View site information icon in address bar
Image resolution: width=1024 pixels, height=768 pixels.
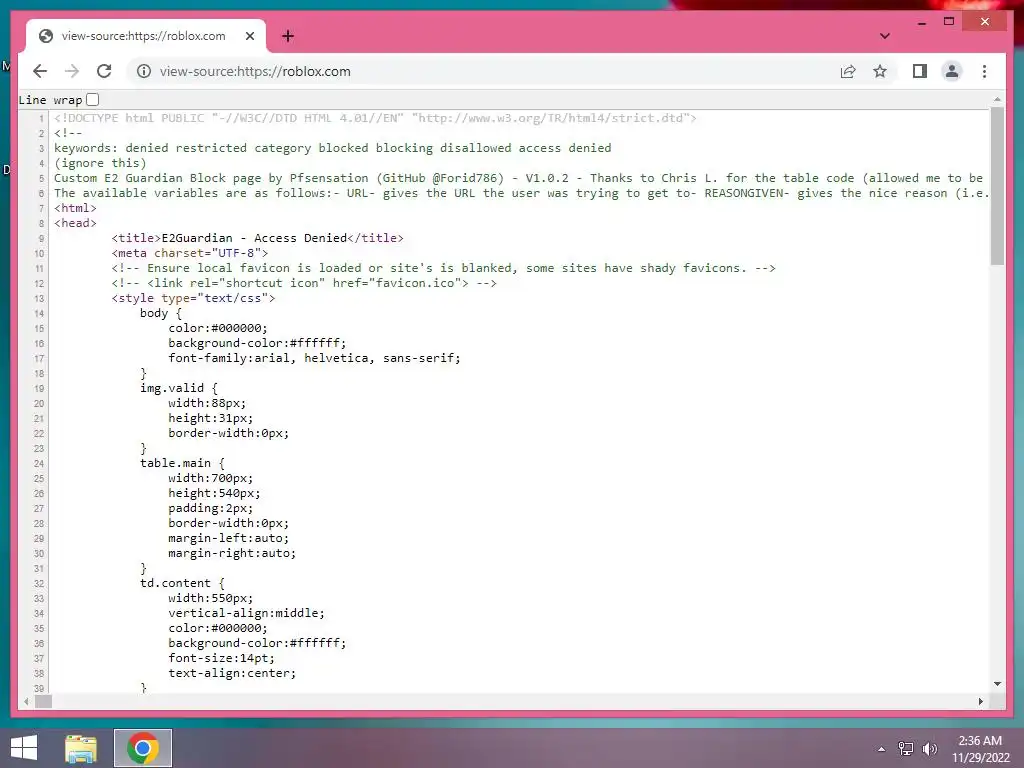pos(144,71)
